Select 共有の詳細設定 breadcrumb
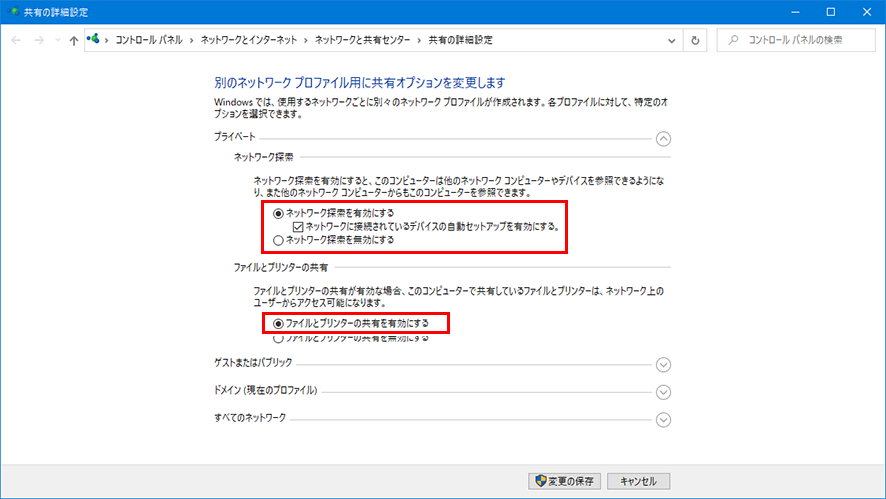The width and height of the screenshot is (886, 499). [x=461, y=40]
